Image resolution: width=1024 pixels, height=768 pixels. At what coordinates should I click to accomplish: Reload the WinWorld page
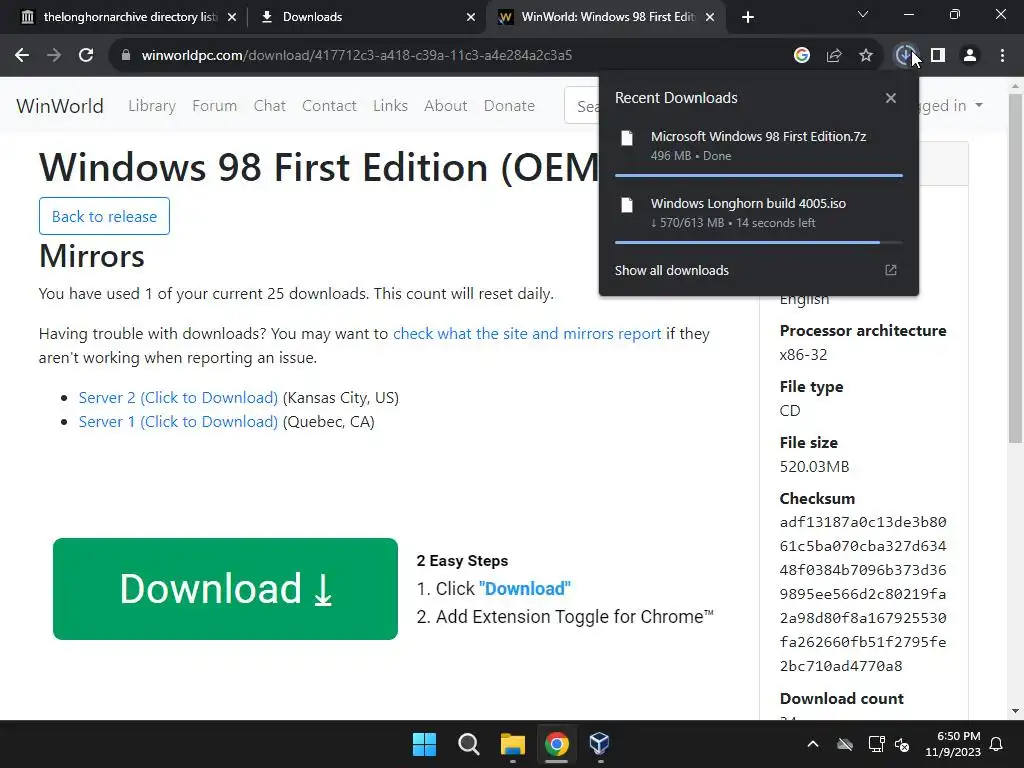pos(86,56)
